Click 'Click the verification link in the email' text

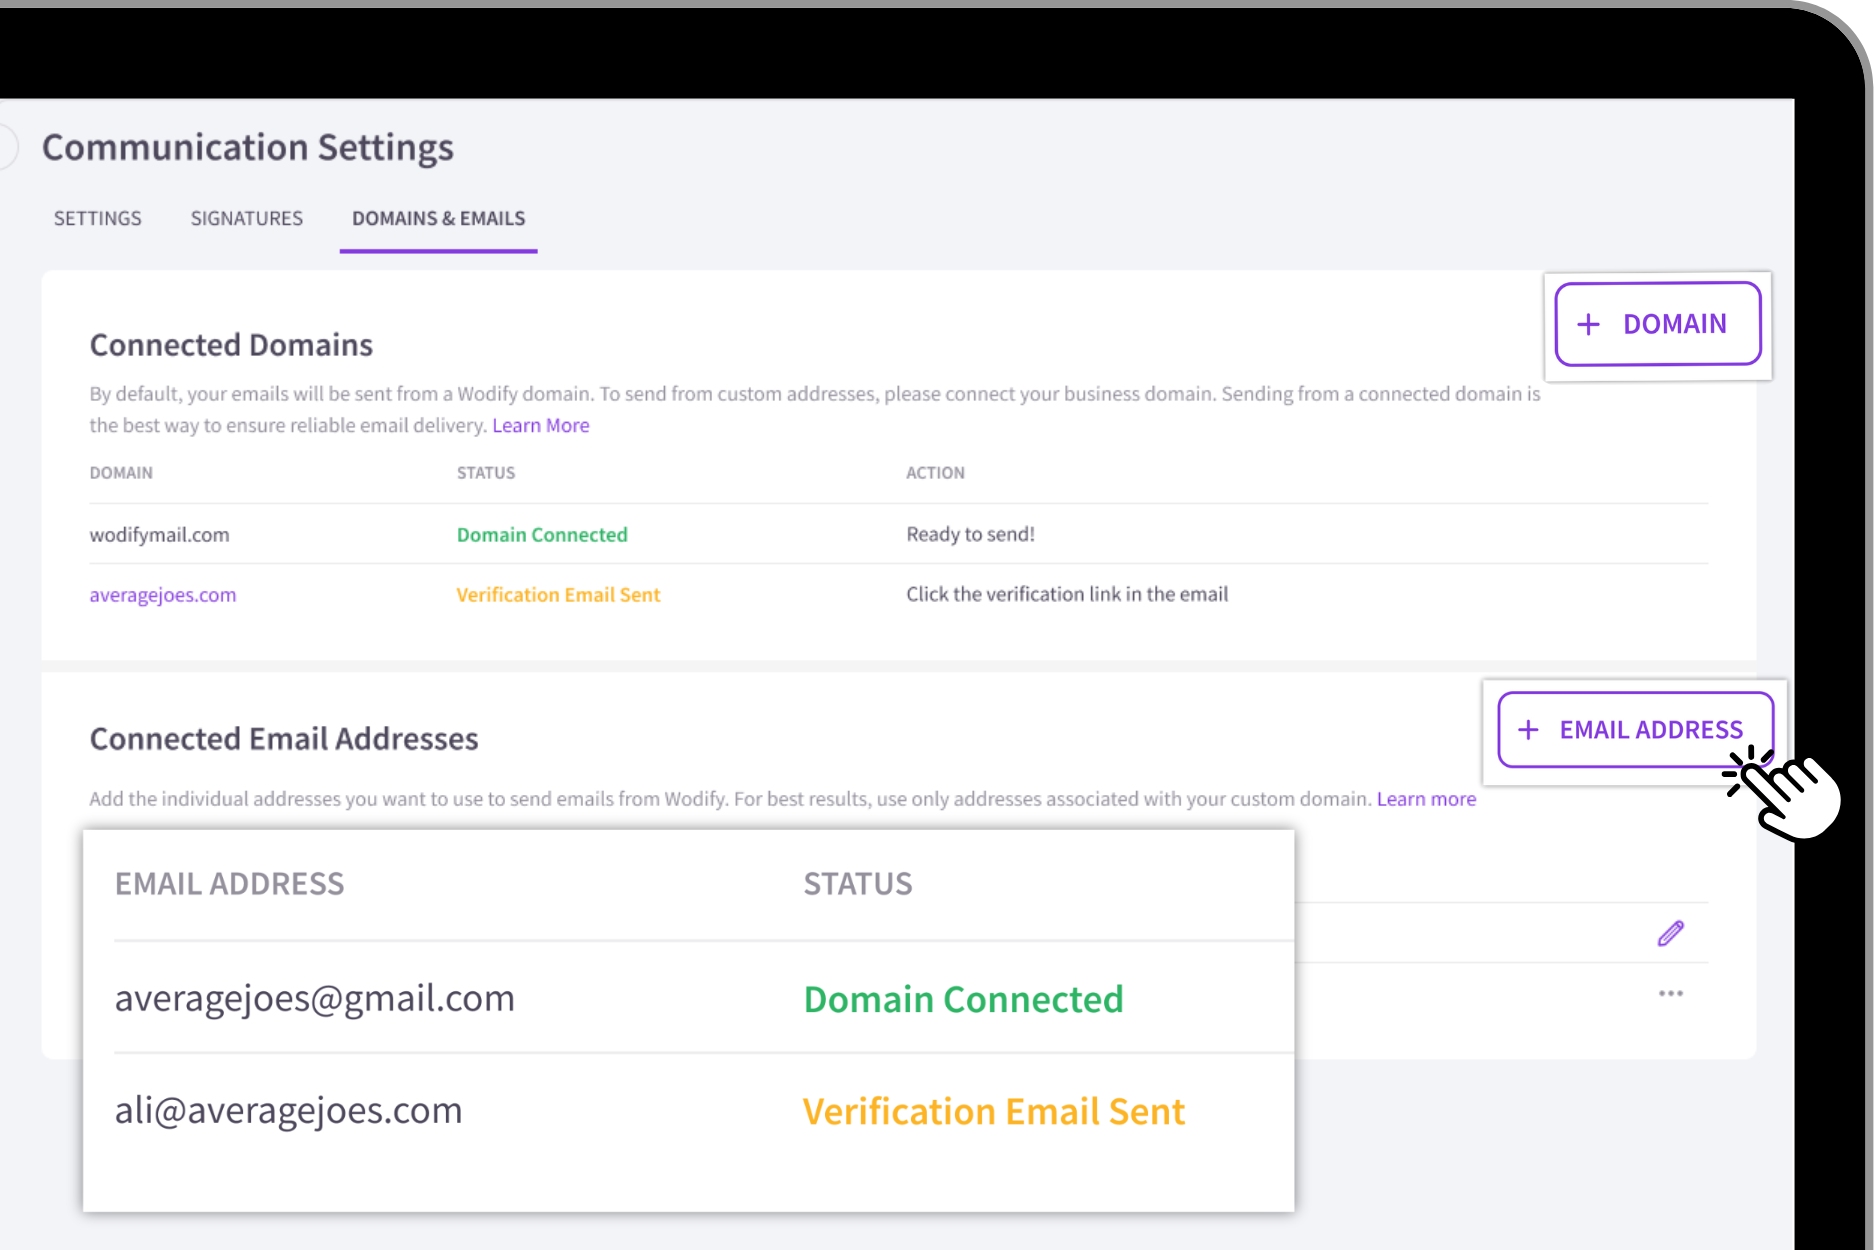coord(1067,594)
